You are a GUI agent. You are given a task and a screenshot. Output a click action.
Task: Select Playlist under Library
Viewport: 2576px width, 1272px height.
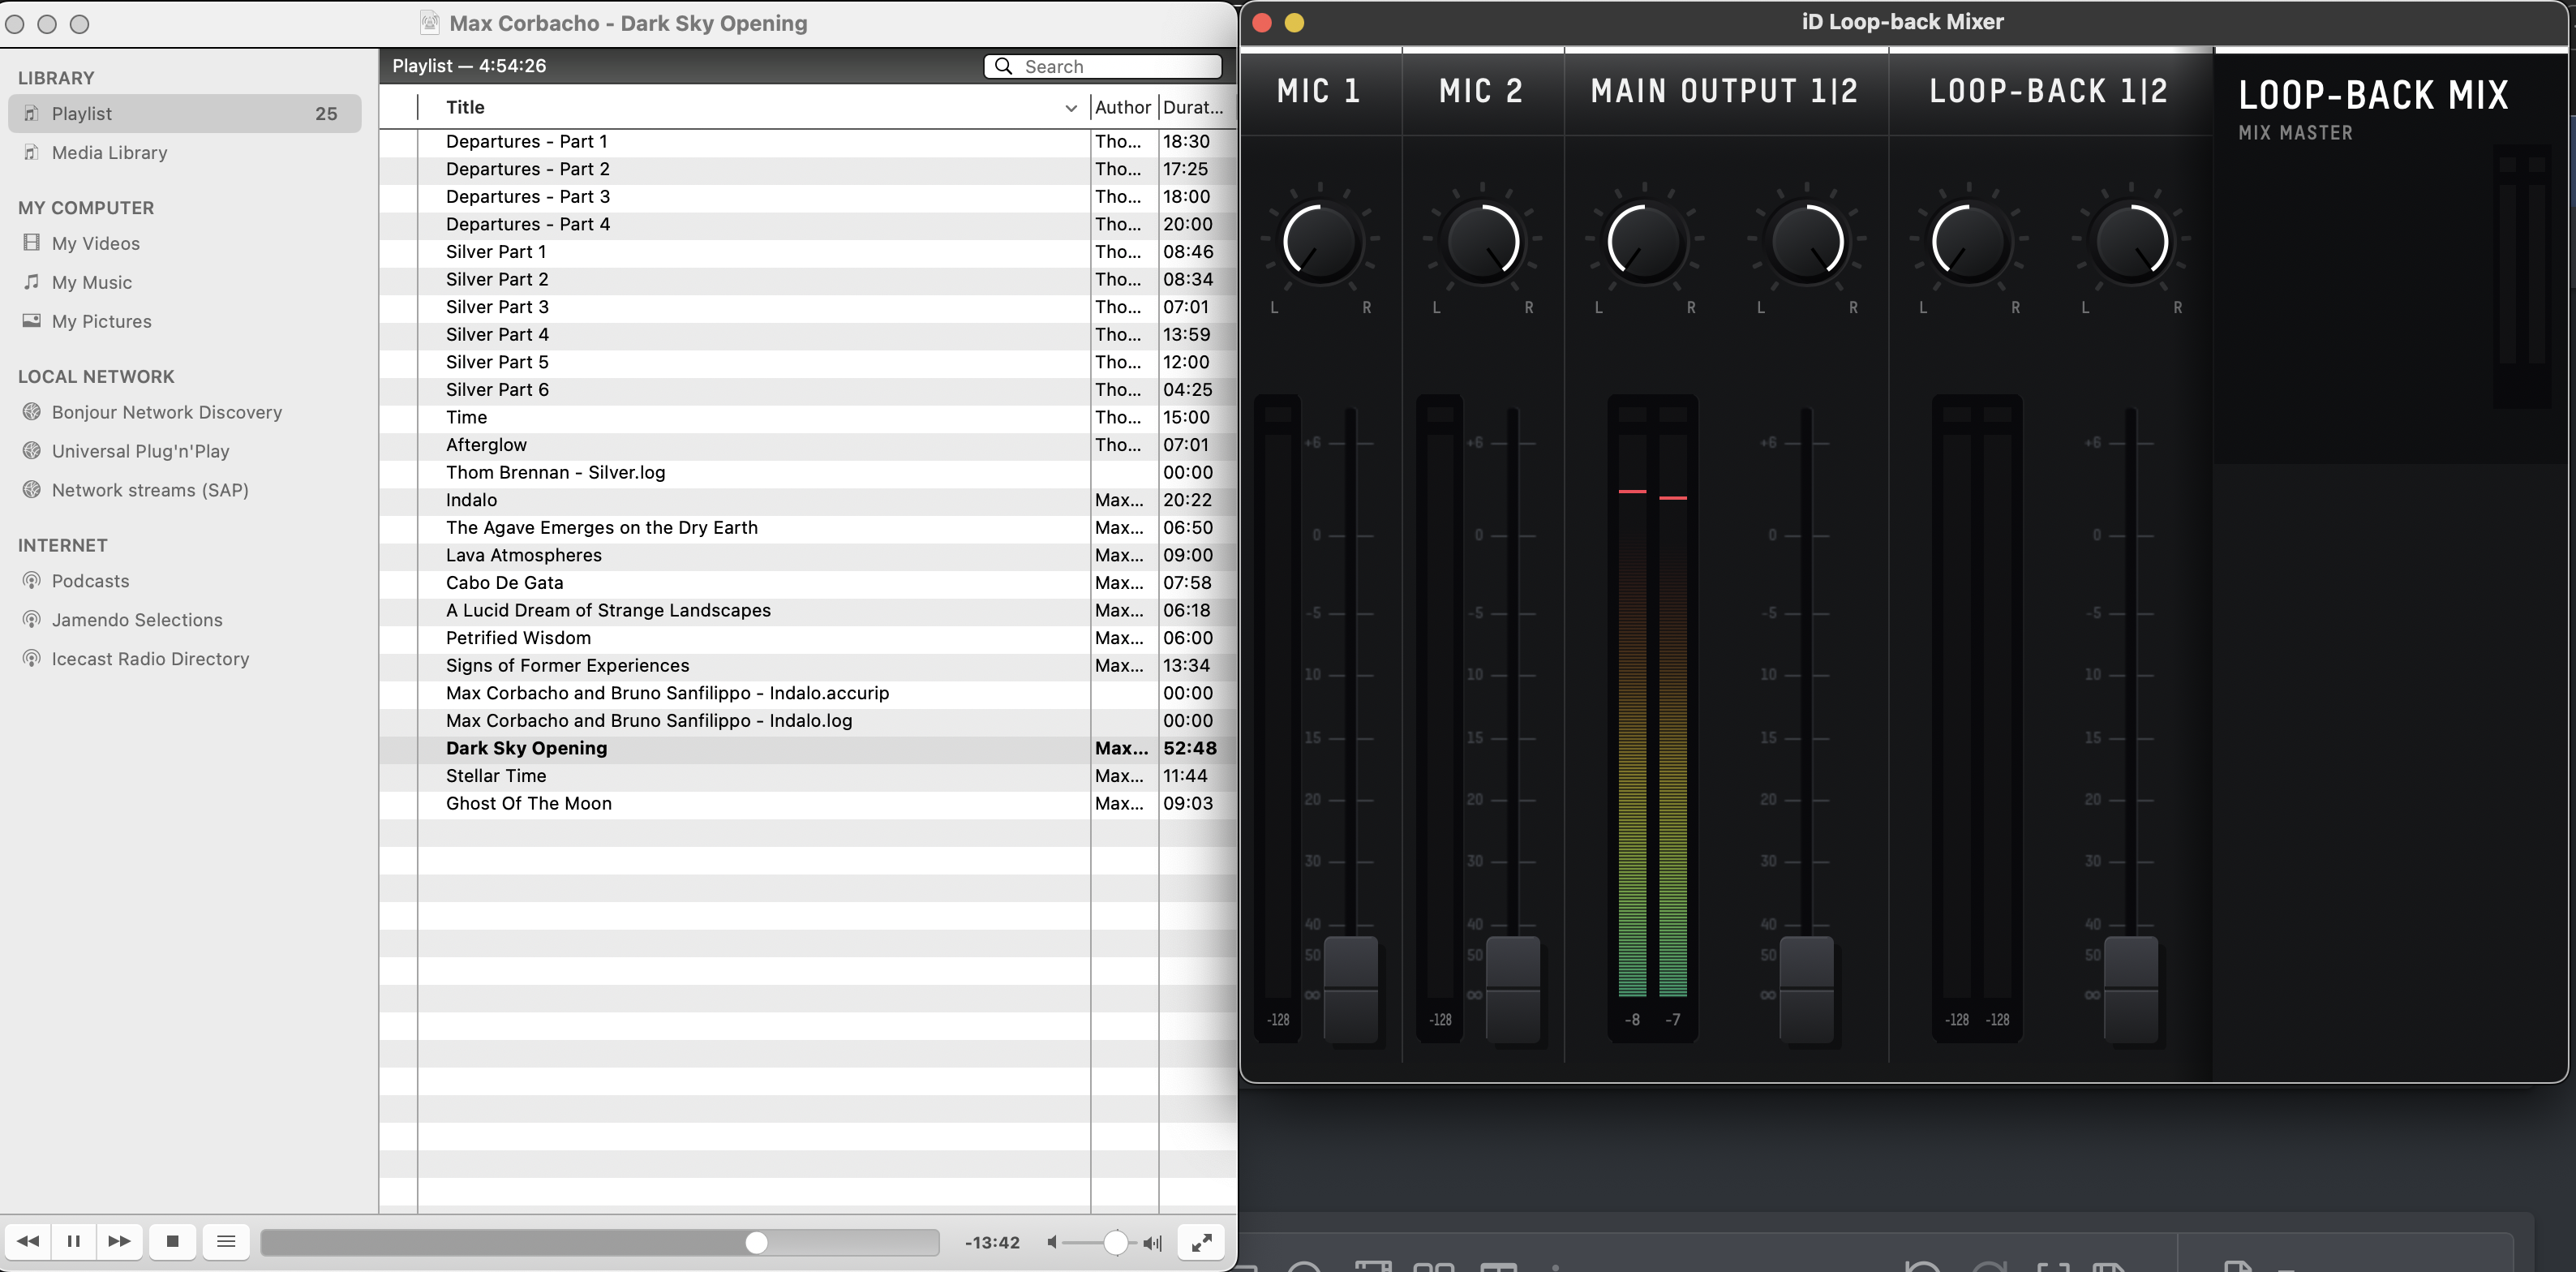[82, 113]
